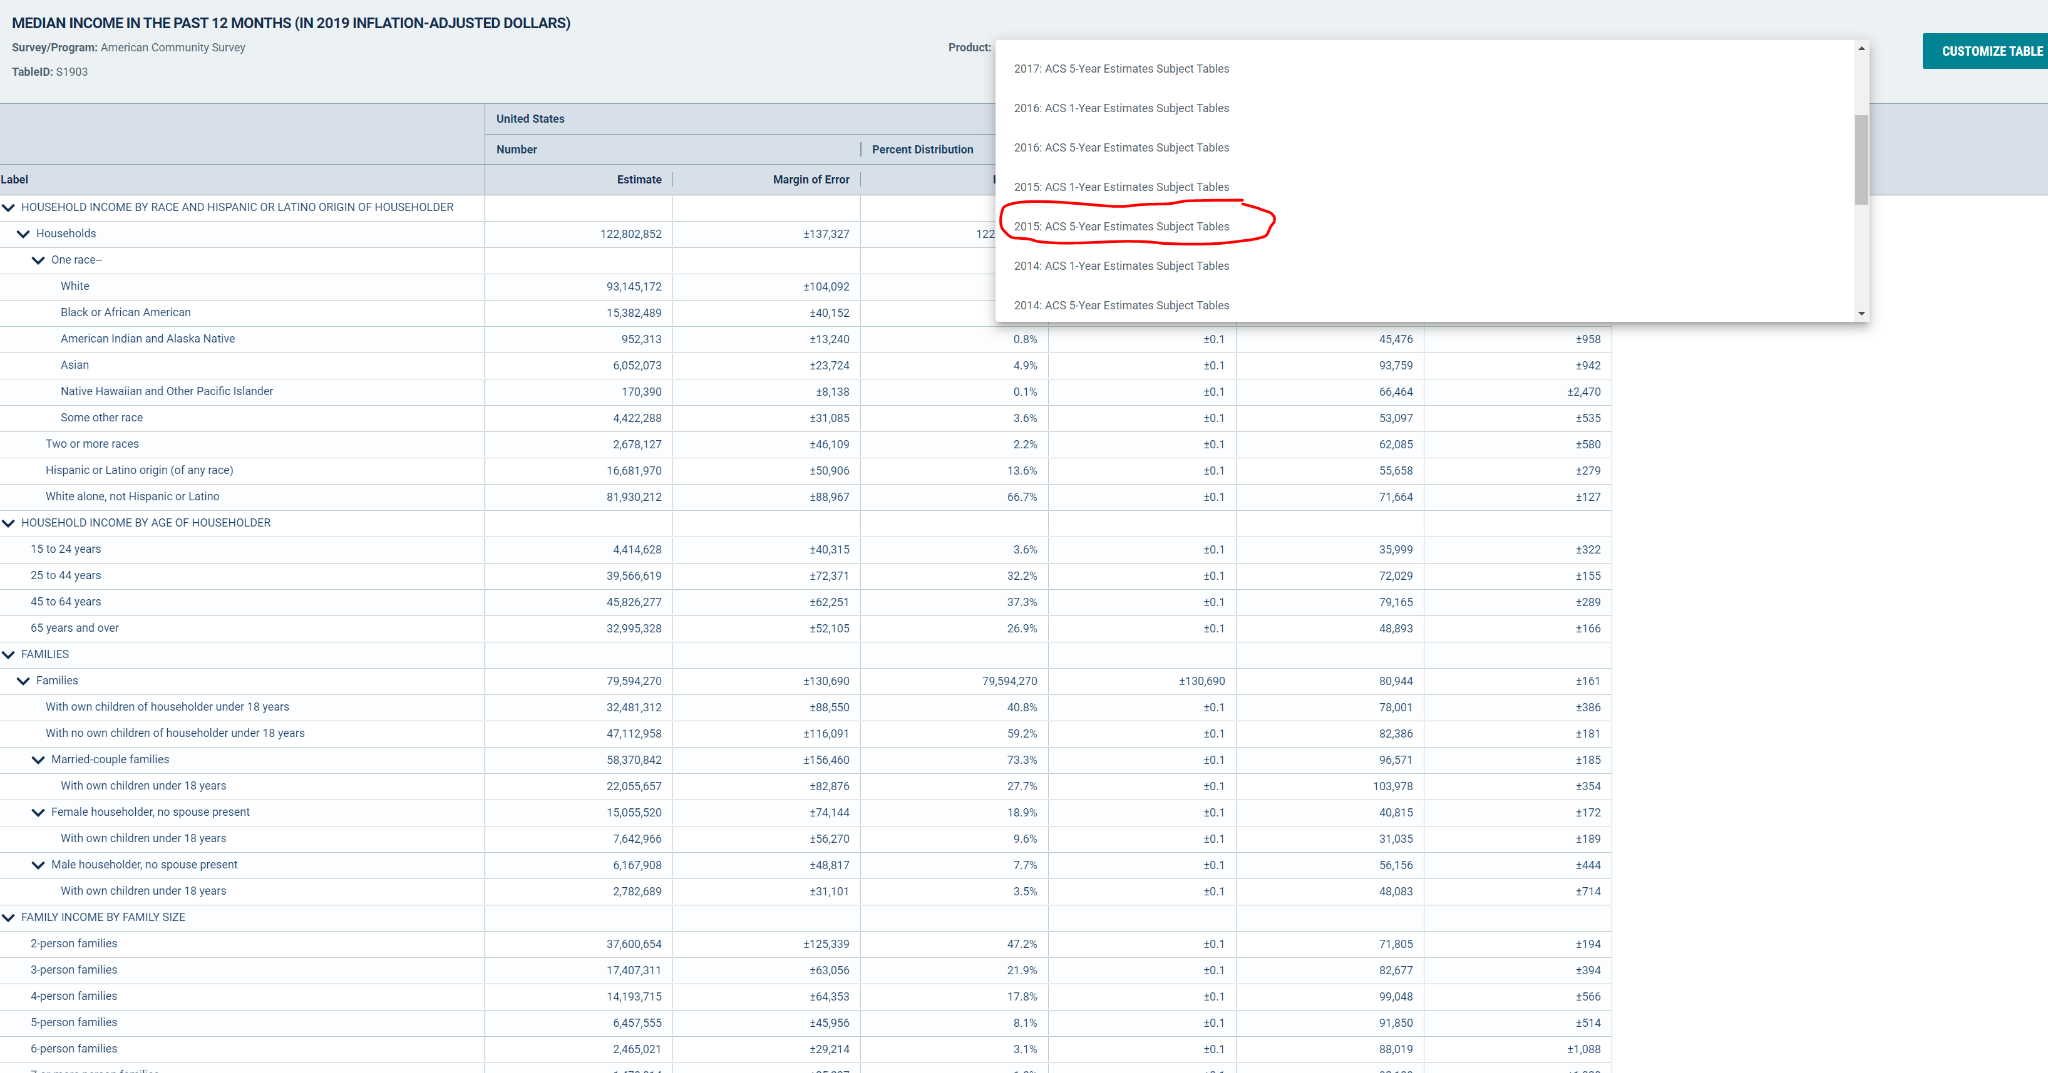2048x1073 pixels.
Task: Click the Number sub-header
Action: [x=516, y=150]
